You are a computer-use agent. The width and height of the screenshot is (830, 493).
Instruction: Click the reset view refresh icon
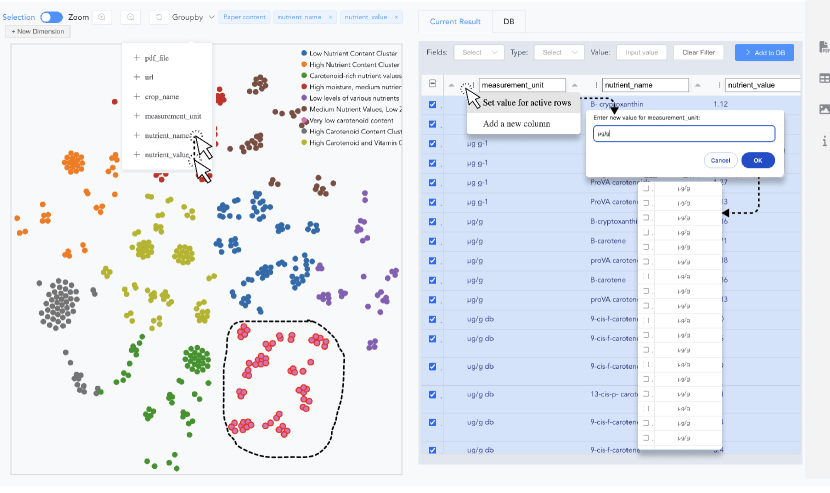click(159, 17)
